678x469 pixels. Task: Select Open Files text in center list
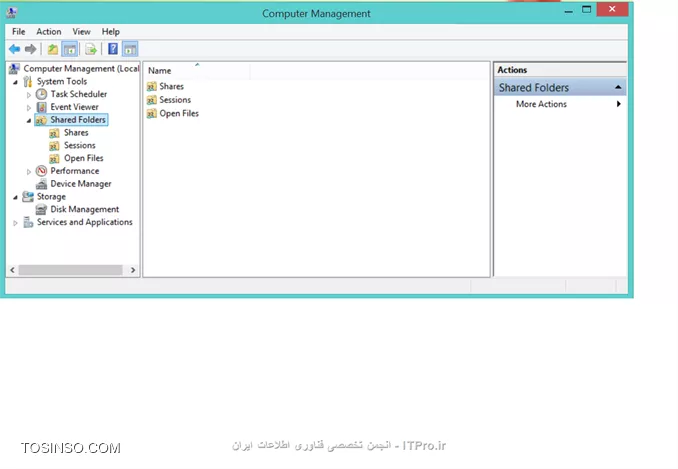tap(179, 114)
